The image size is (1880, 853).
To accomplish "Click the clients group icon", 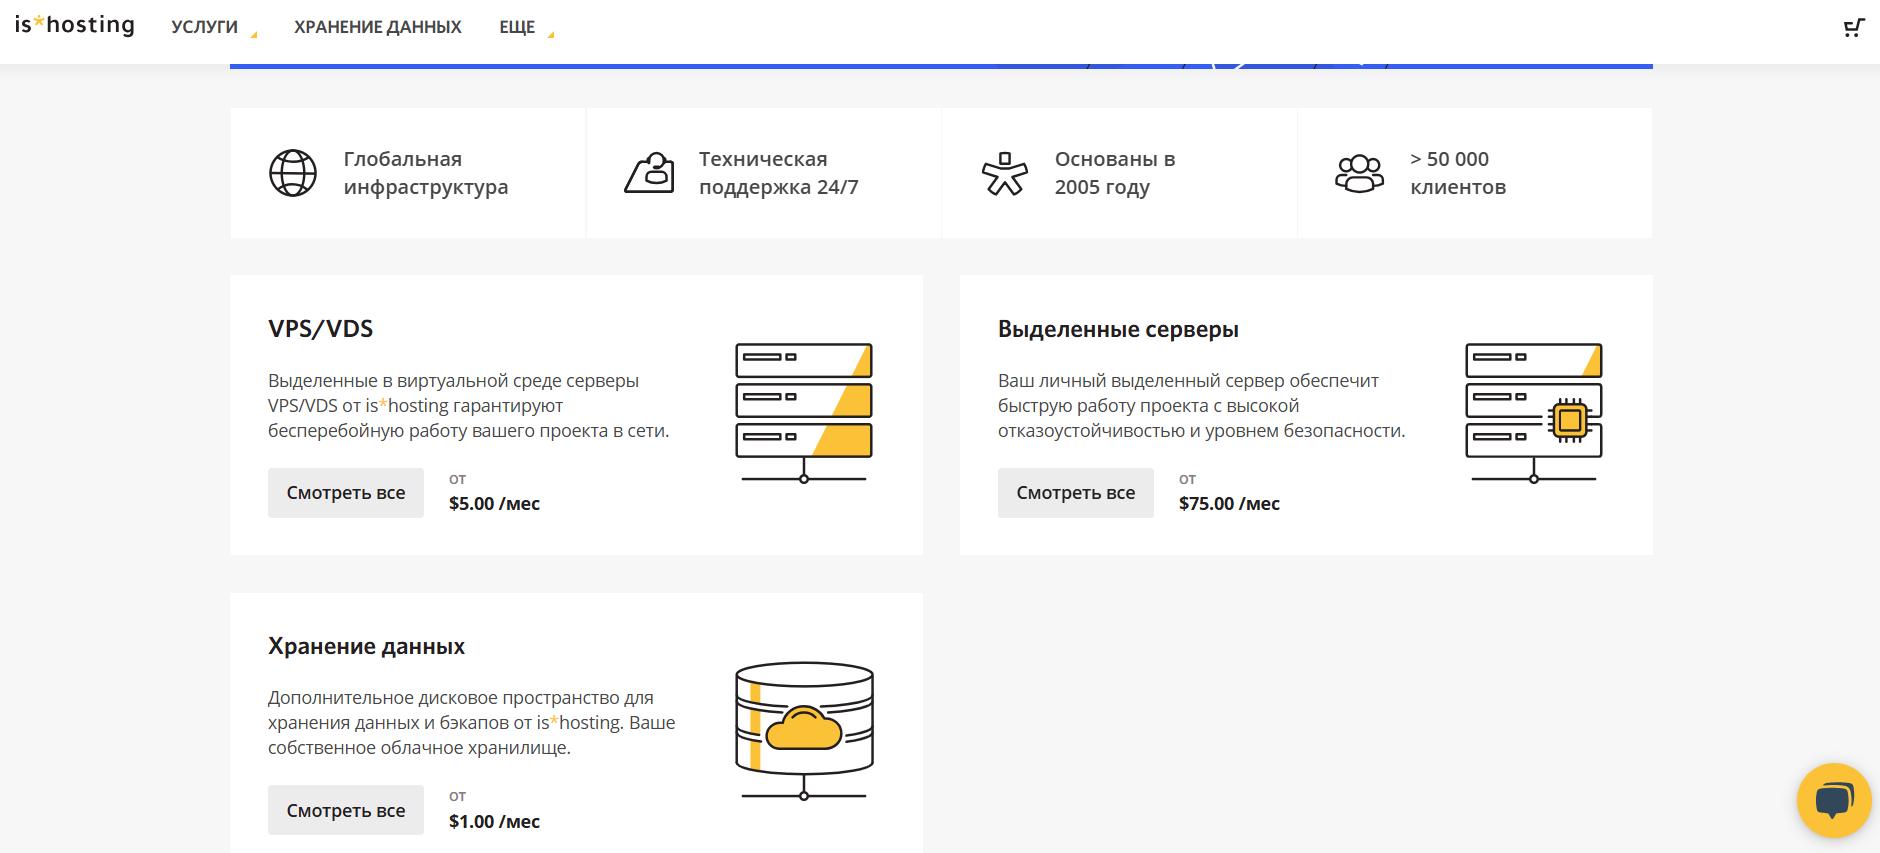I will 1359,173.
